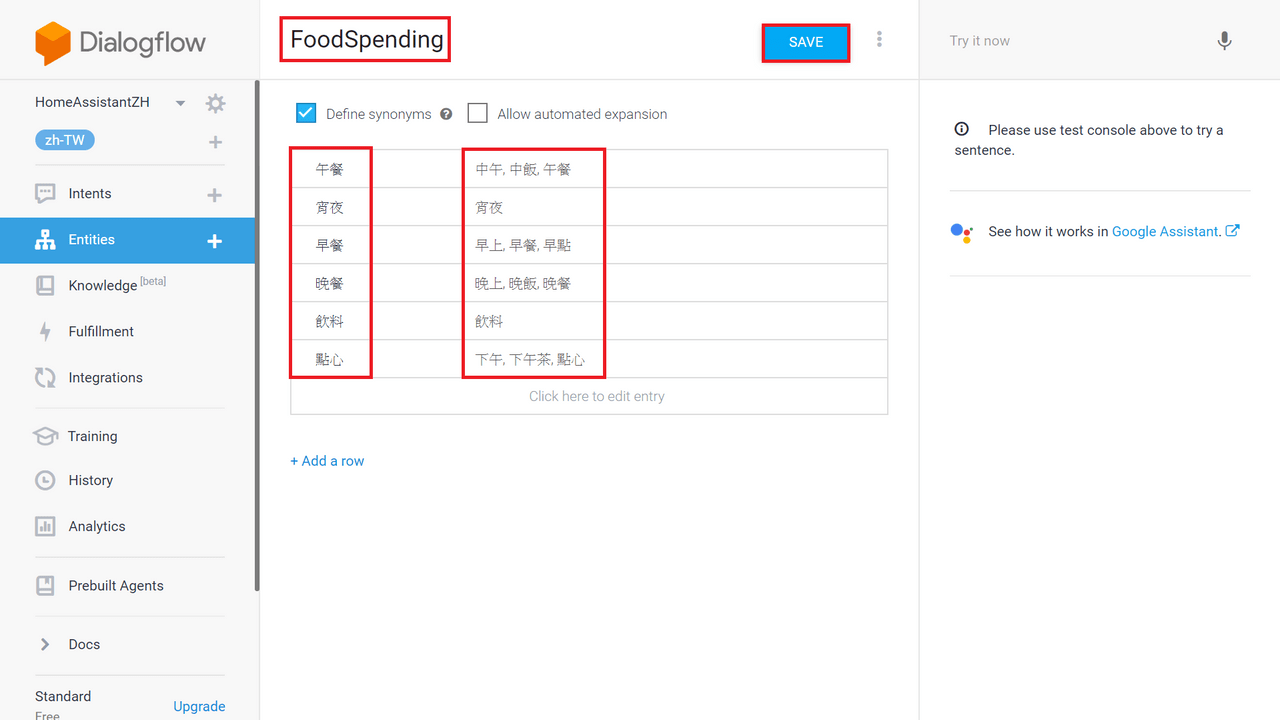Open Intents in sidebar

90,194
